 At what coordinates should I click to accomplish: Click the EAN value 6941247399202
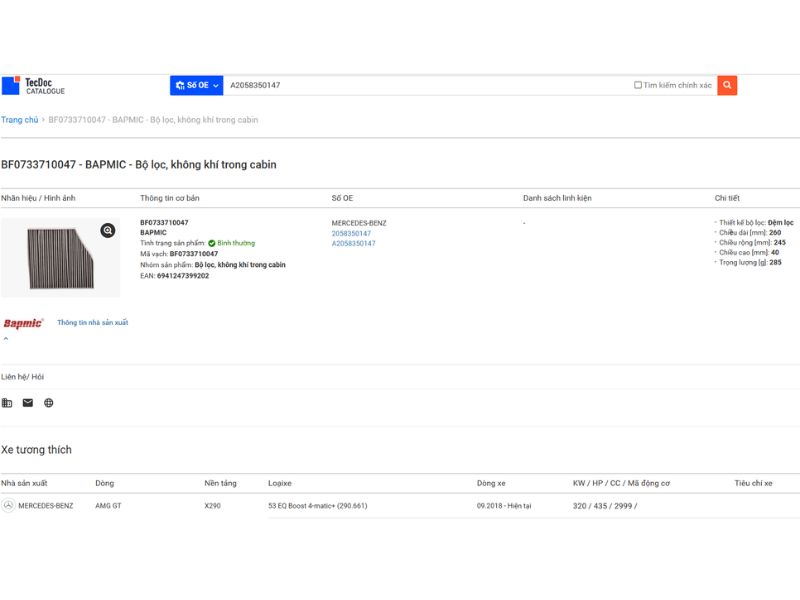pos(183,276)
